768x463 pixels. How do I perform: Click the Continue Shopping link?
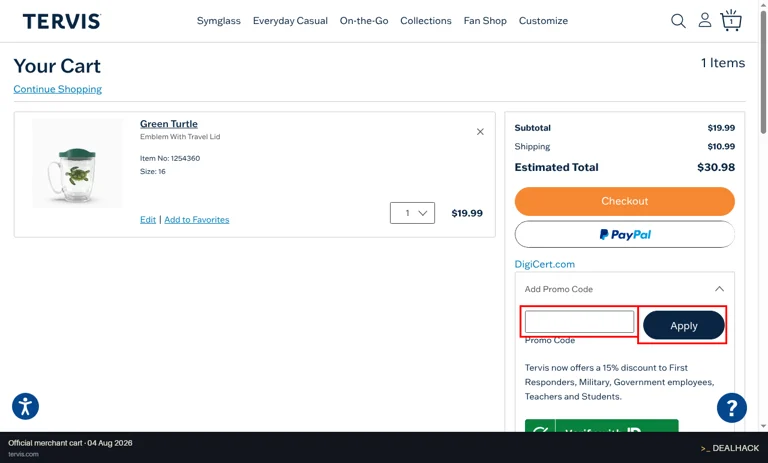pyautogui.click(x=58, y=89)
